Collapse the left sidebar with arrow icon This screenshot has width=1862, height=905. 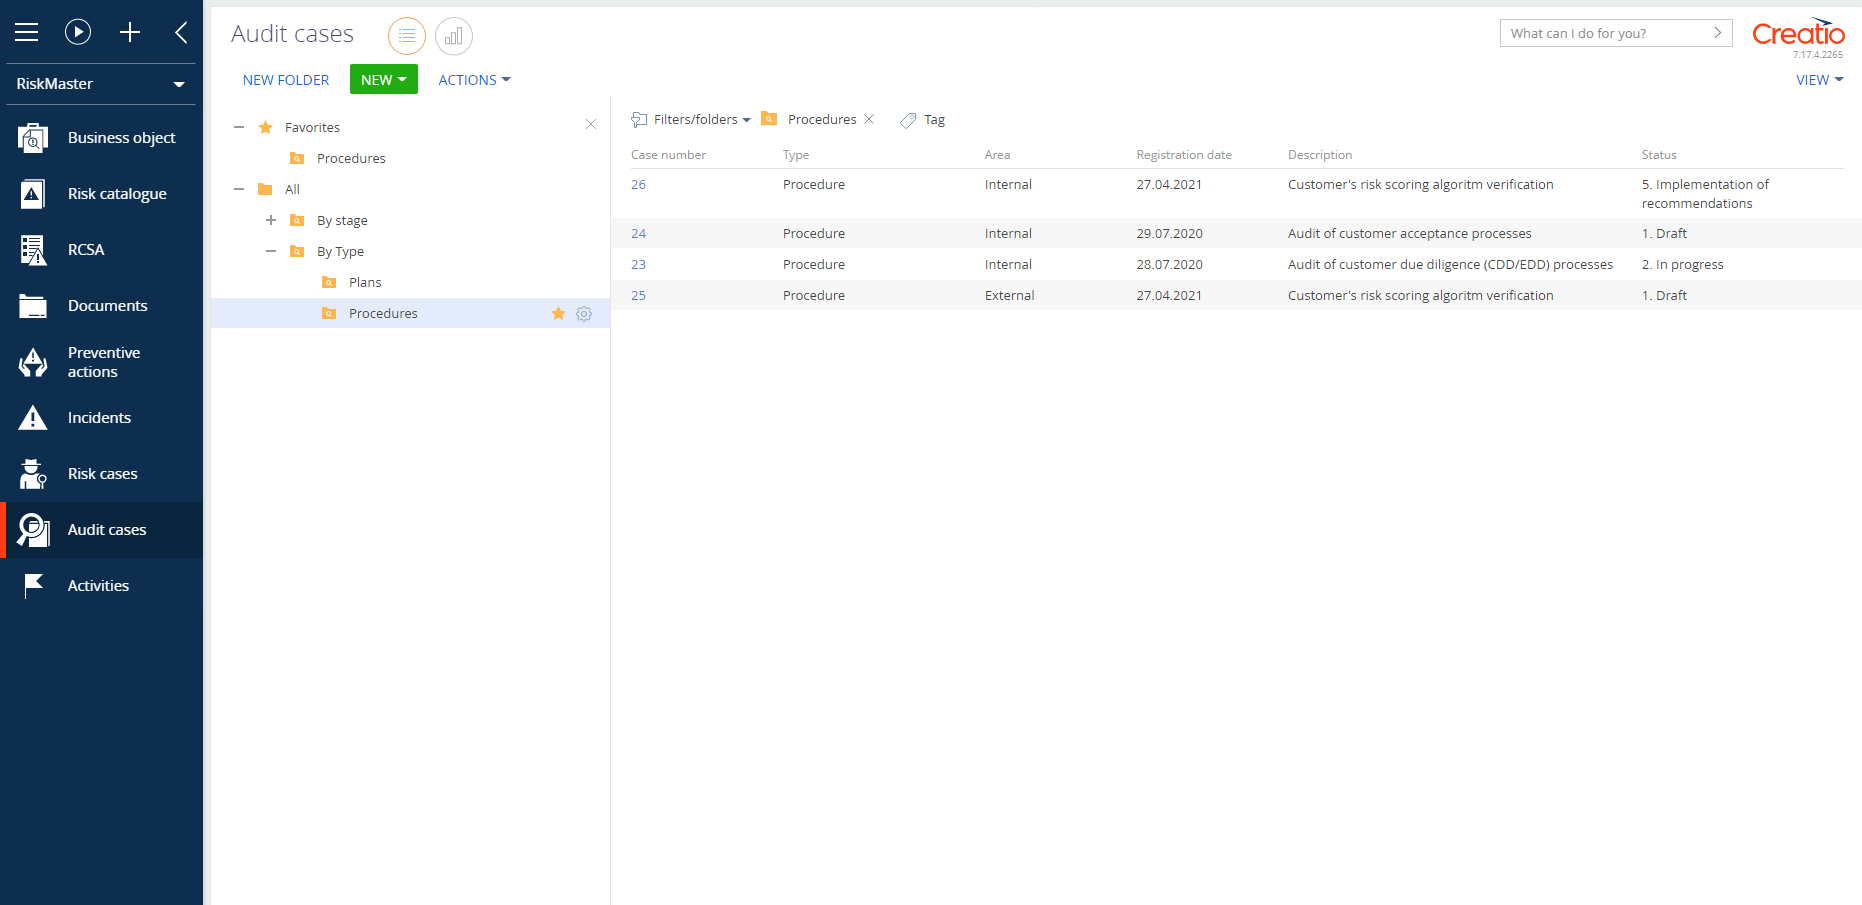tap(181, 33)
